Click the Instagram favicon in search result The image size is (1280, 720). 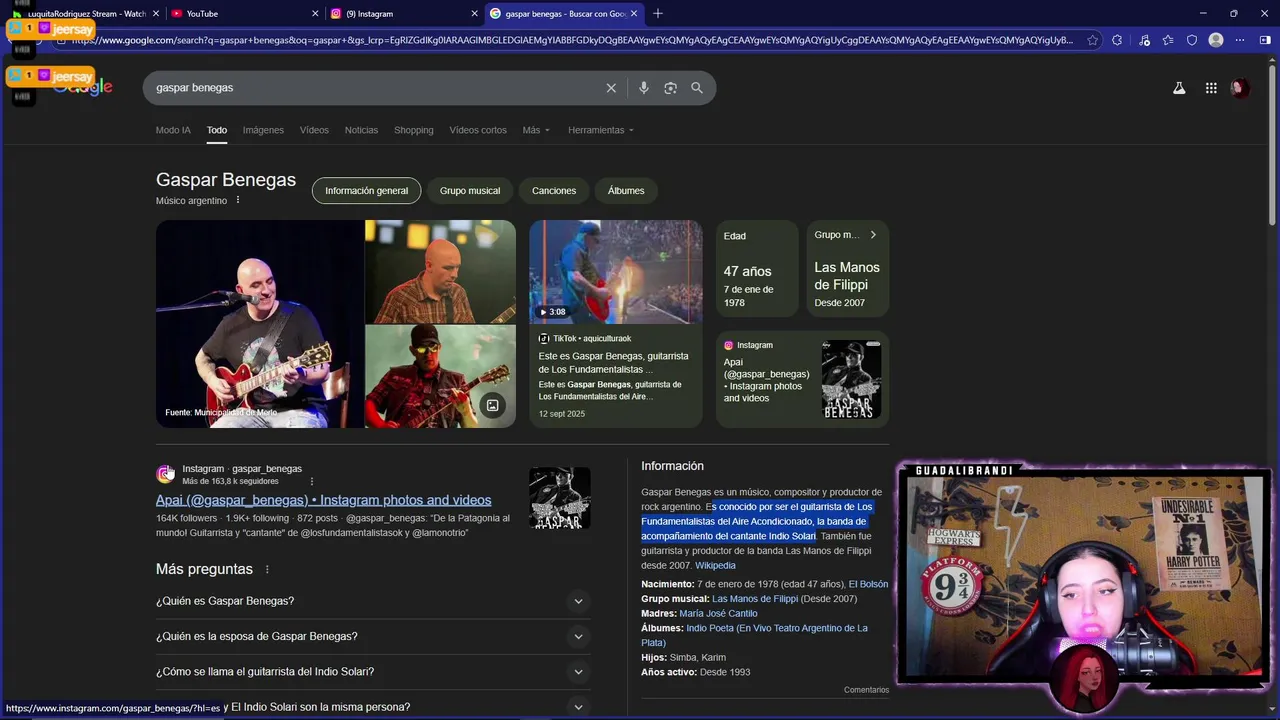[165, 474]
